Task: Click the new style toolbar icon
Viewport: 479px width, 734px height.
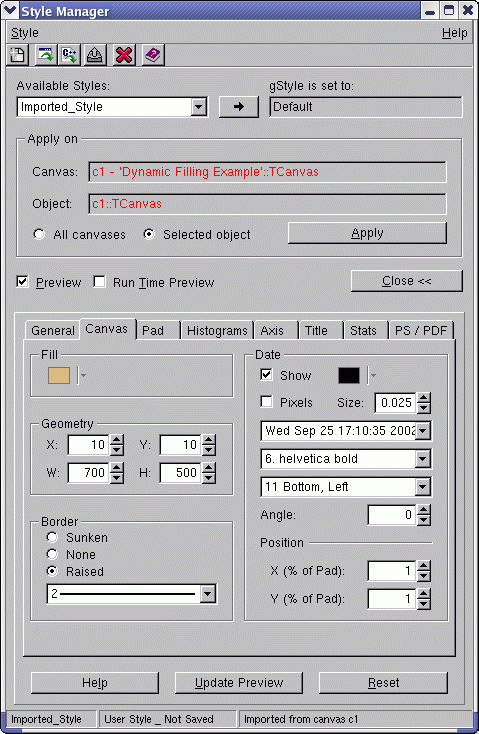Action: point(18,55)
